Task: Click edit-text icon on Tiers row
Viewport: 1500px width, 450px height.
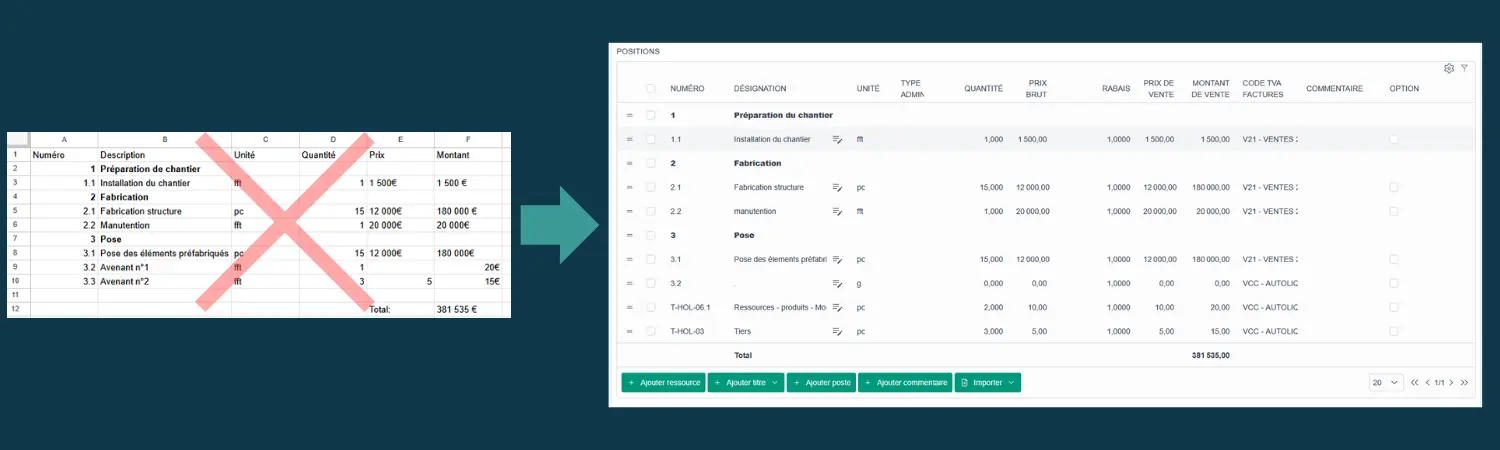Action: point(838,331)
